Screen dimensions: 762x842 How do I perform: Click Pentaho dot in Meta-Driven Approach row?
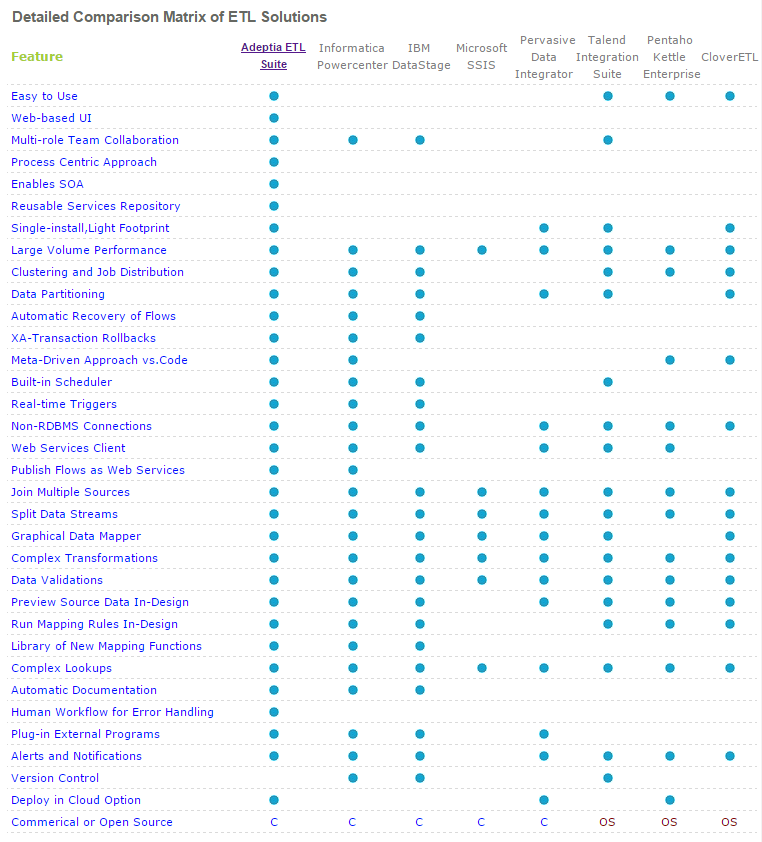click(x=670, y=360)
